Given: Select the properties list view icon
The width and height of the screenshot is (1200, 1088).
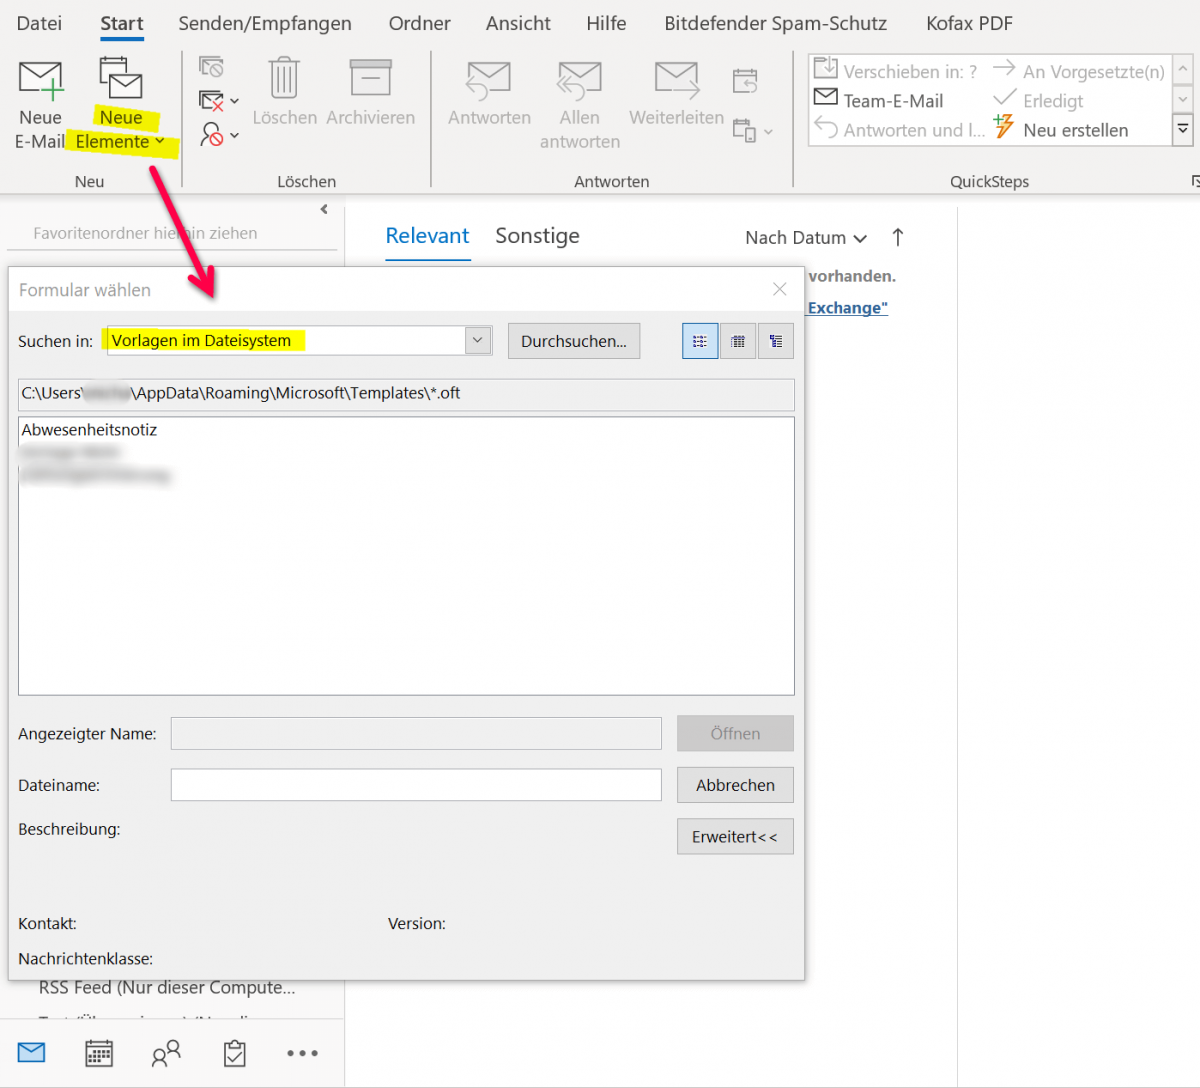Looking at the screenshot, I should pos(775,340).
